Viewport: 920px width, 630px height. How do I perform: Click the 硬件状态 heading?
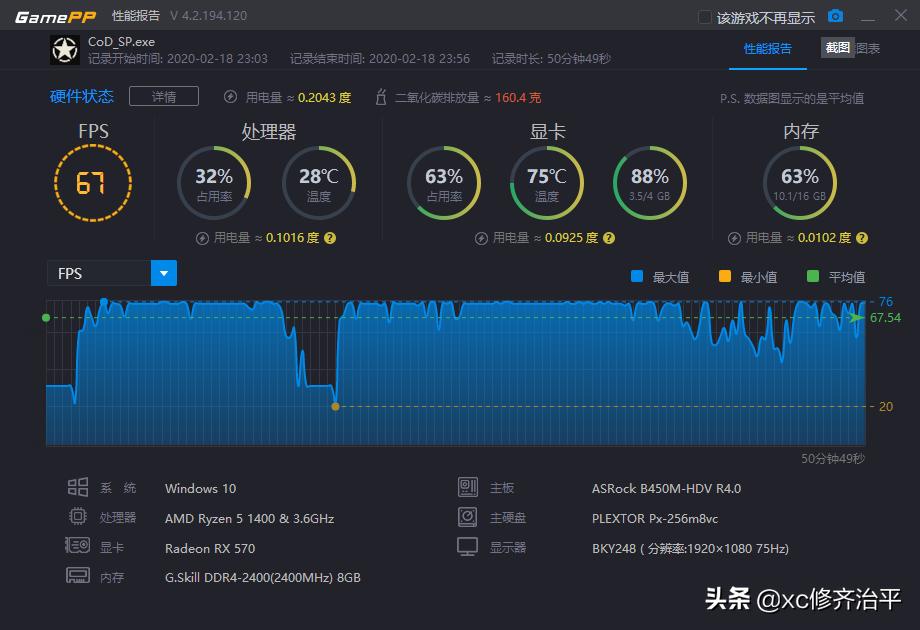[82, 96]
